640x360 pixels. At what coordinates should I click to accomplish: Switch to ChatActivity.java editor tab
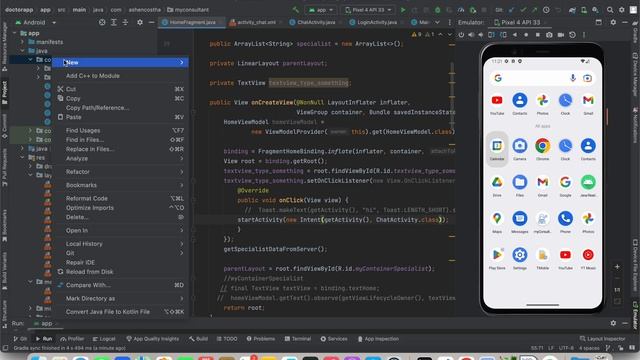(316, 22)
